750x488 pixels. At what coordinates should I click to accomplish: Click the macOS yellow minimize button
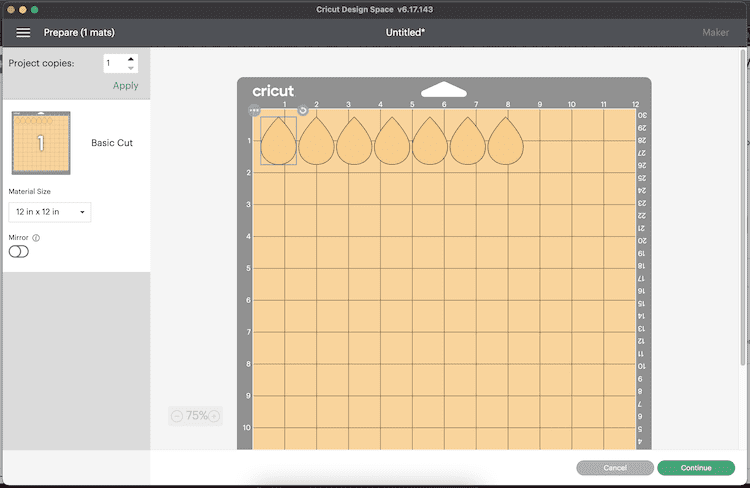coord(22,10)
